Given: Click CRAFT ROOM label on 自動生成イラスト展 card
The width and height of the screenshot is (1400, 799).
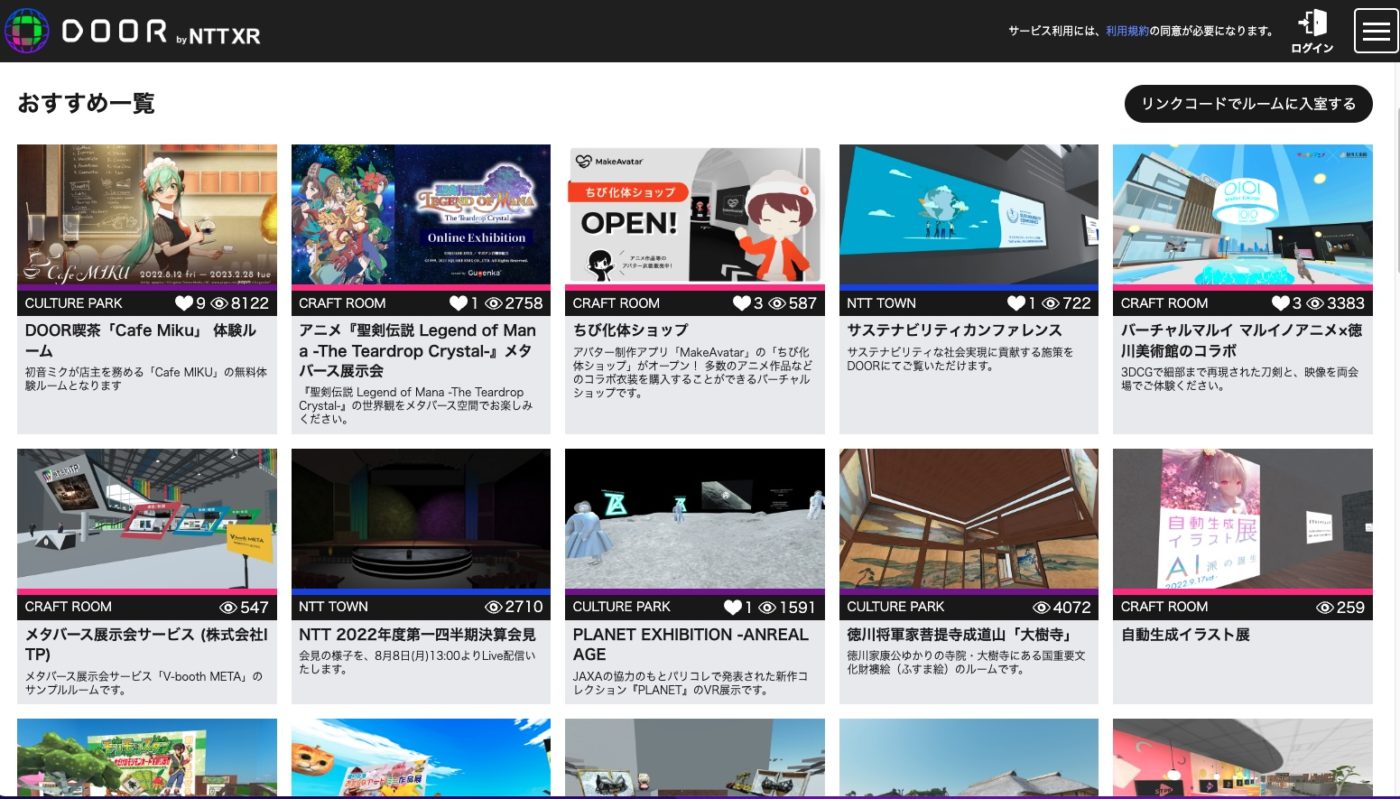Looking at the screenshot, I should [1164, 607].
